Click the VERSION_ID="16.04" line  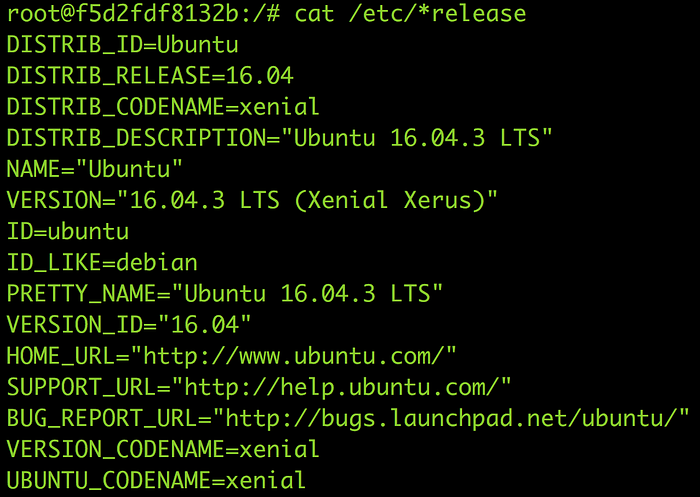coord(129,325)
